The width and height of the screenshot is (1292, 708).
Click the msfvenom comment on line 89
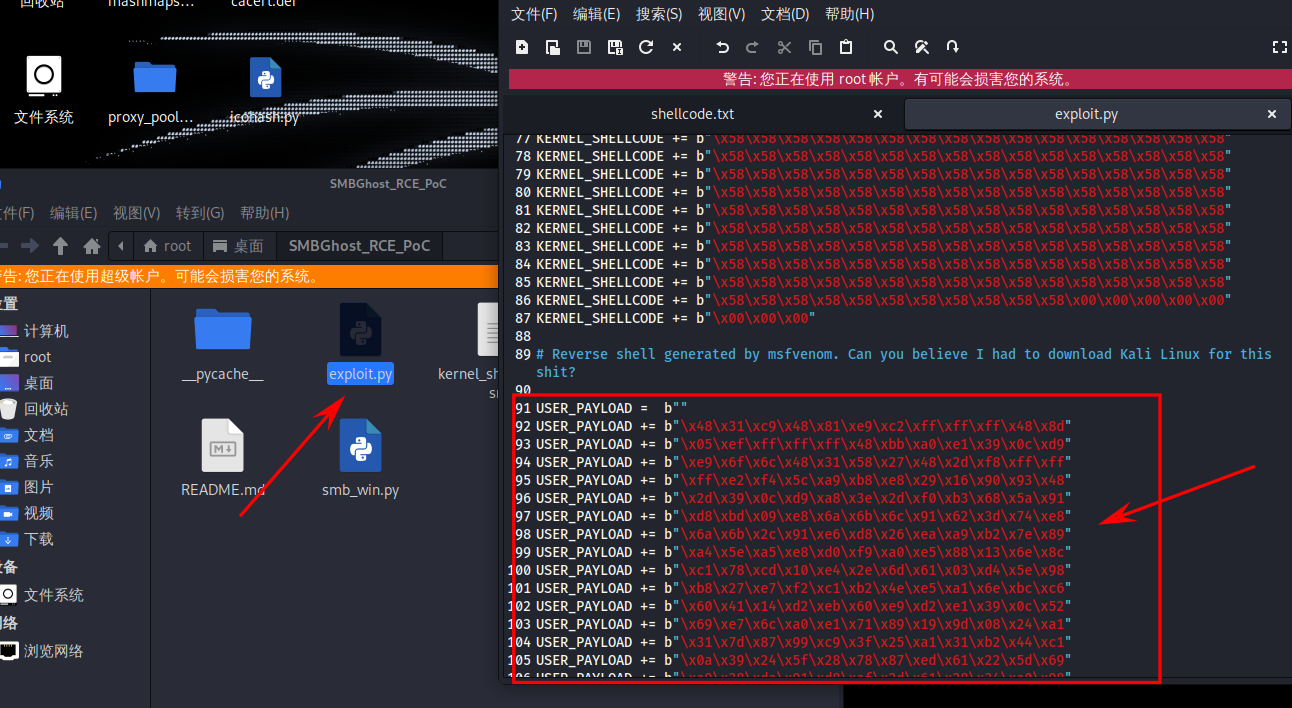(x=904, y=363)
